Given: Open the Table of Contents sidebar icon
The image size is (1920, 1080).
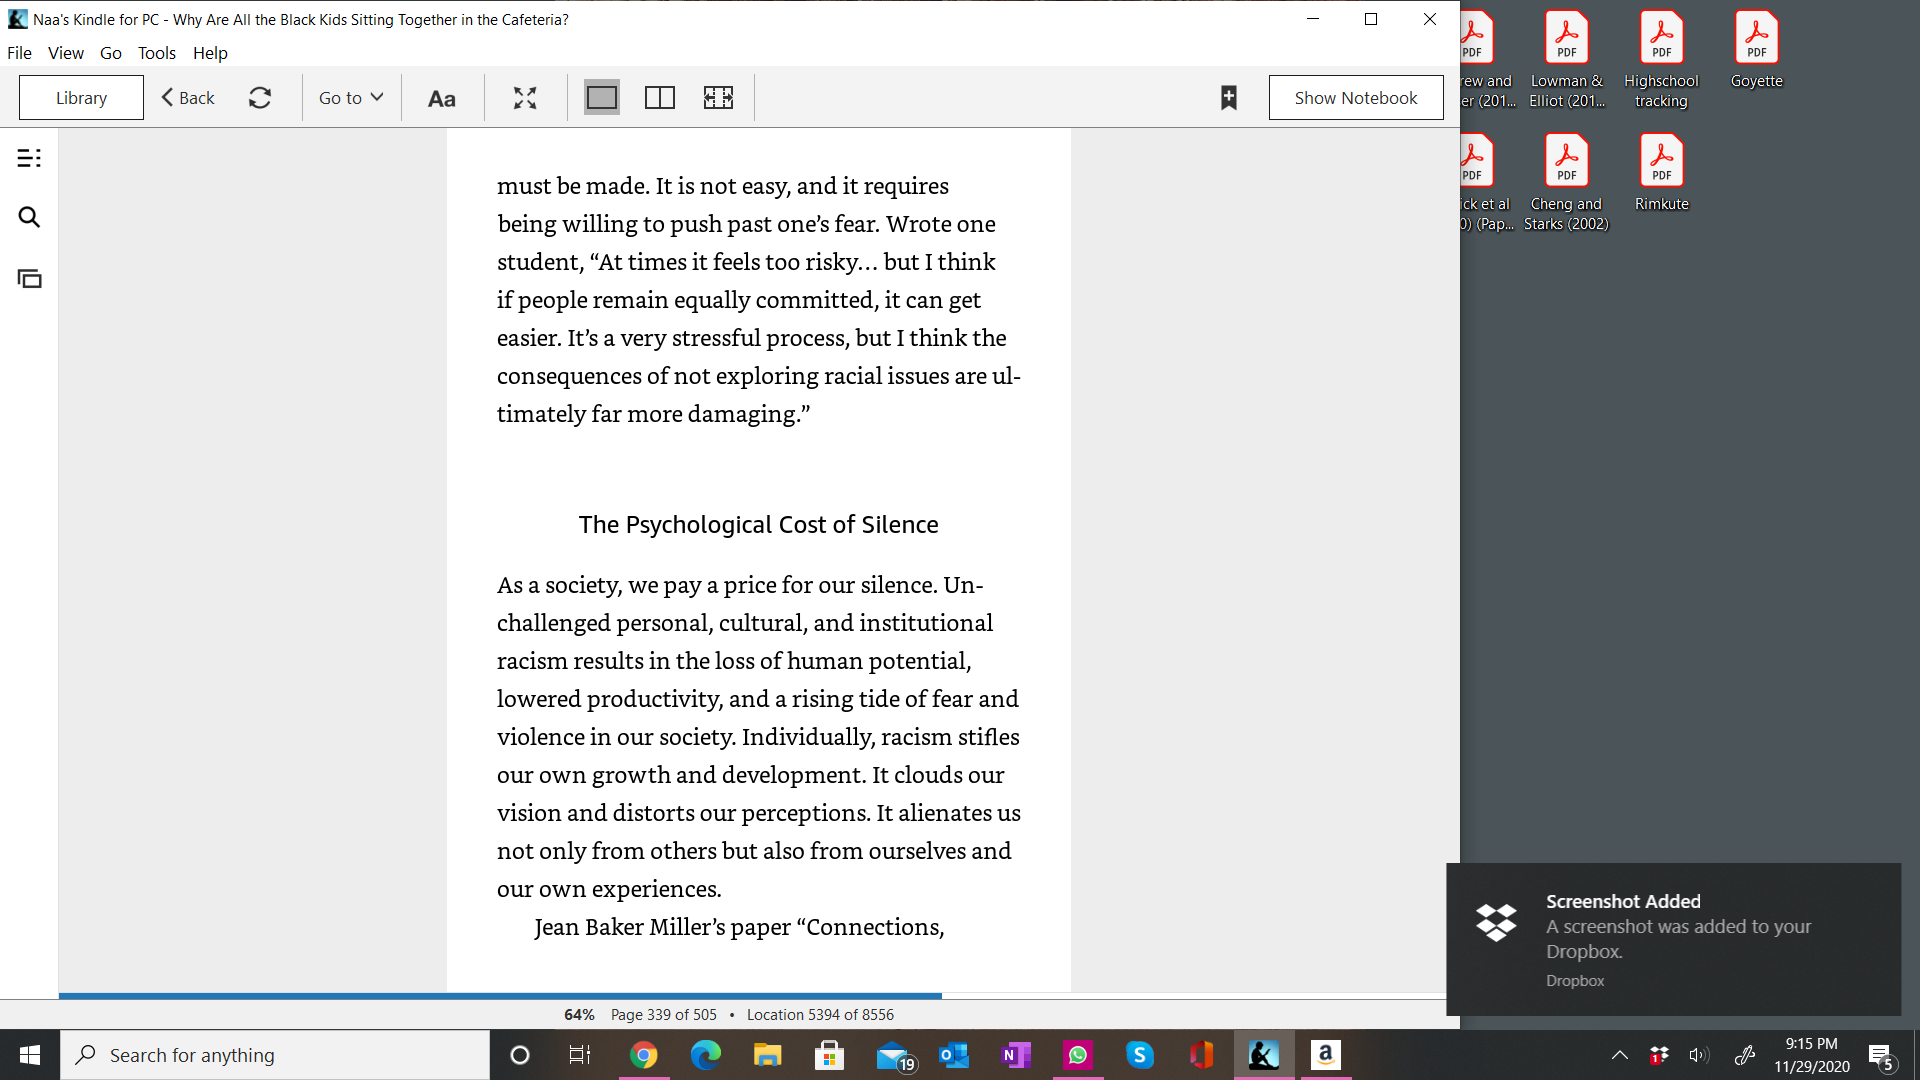Looking at the screenshot, I should 29,158.
